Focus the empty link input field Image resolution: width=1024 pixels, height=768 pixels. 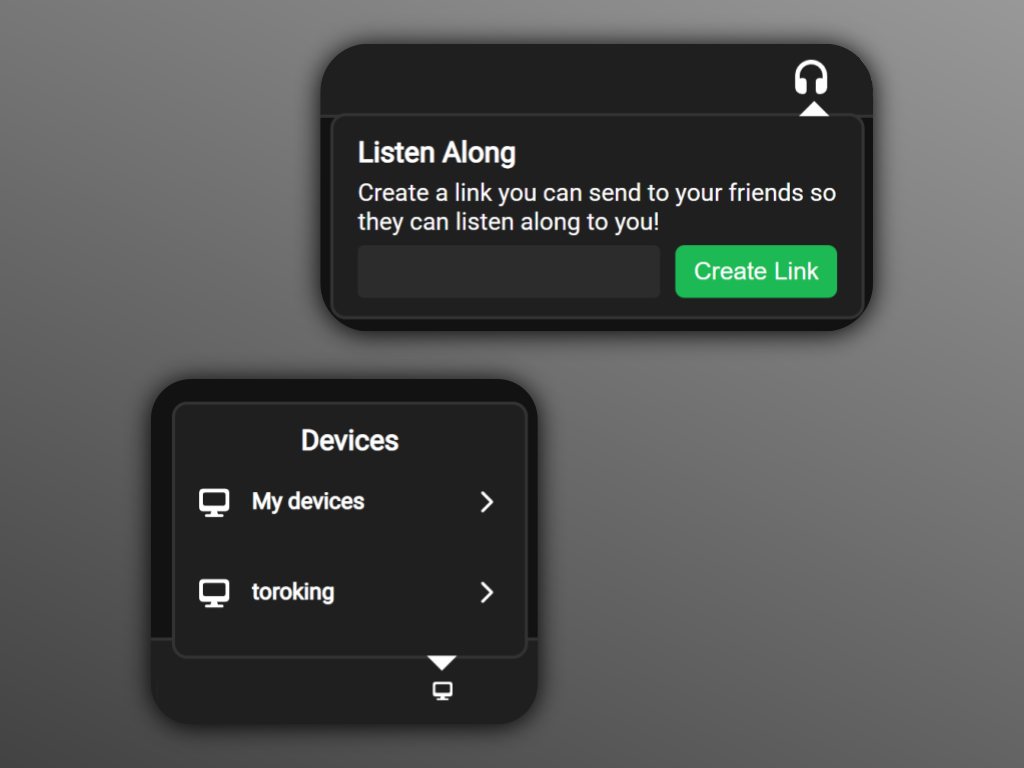[x=509, y=272]
